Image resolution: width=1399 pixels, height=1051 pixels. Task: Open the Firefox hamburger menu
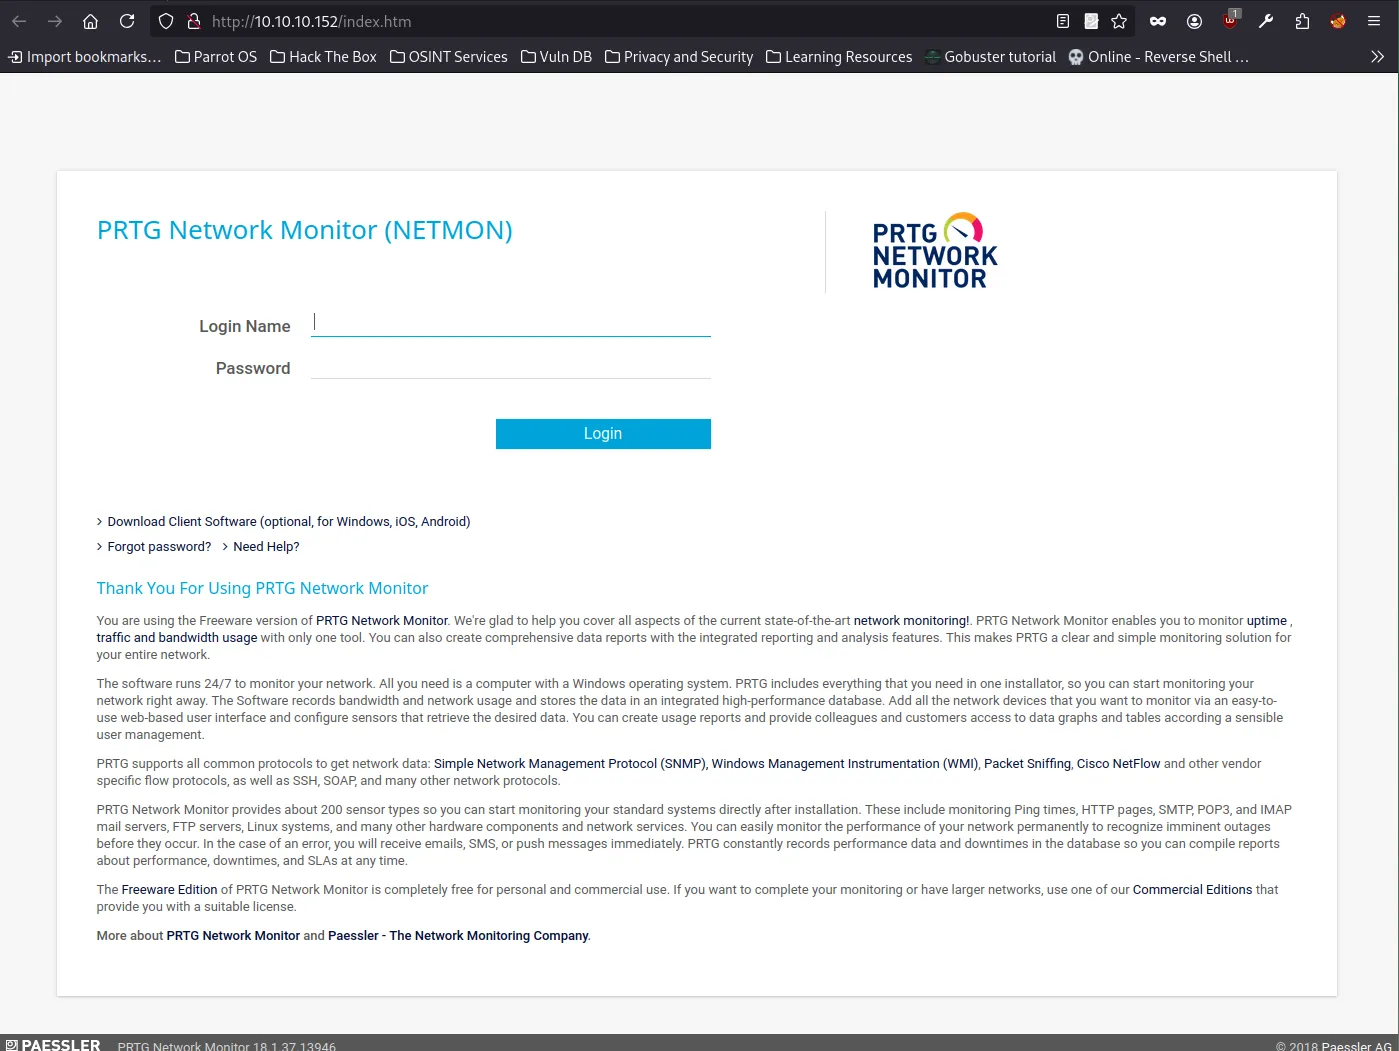tap(1374, 21)
